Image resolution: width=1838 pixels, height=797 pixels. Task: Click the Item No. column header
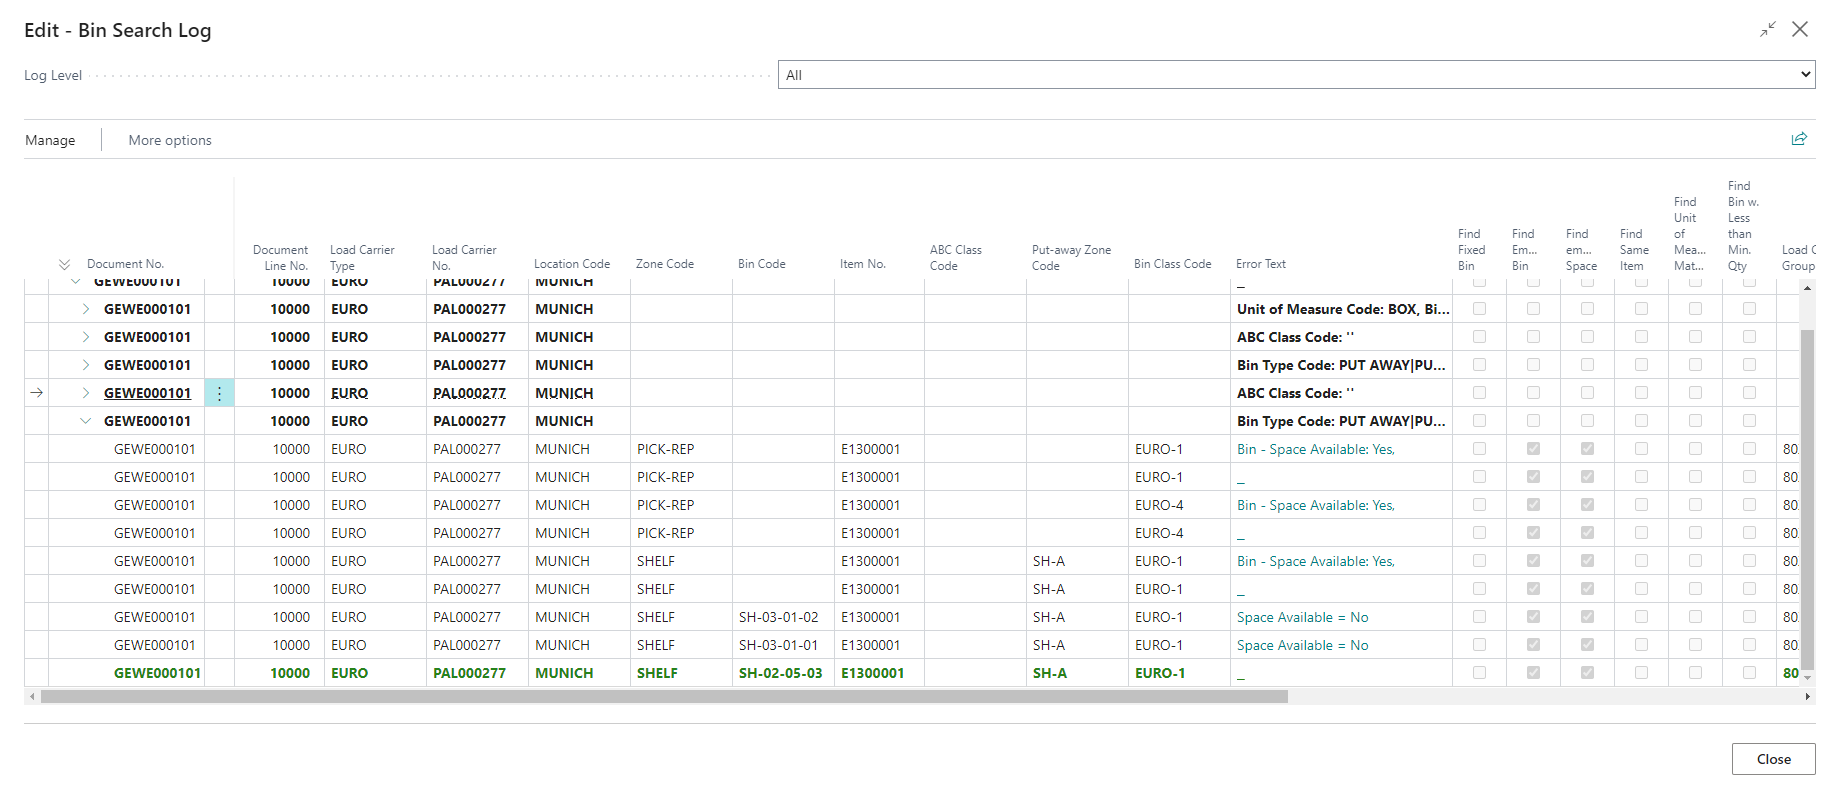click(x=863, y=264)
